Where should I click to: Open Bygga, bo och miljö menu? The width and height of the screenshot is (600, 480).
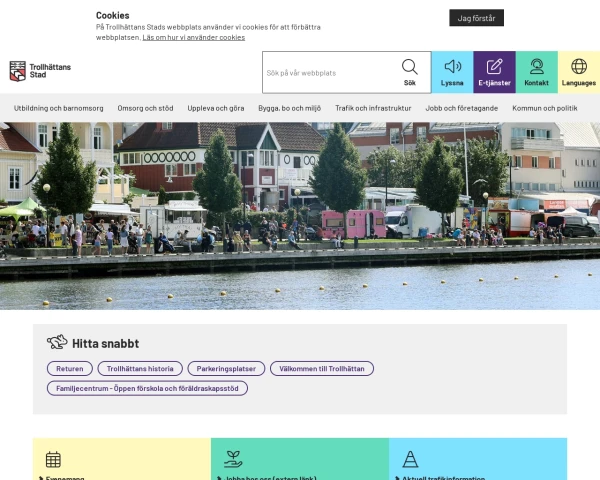point(290,108)
